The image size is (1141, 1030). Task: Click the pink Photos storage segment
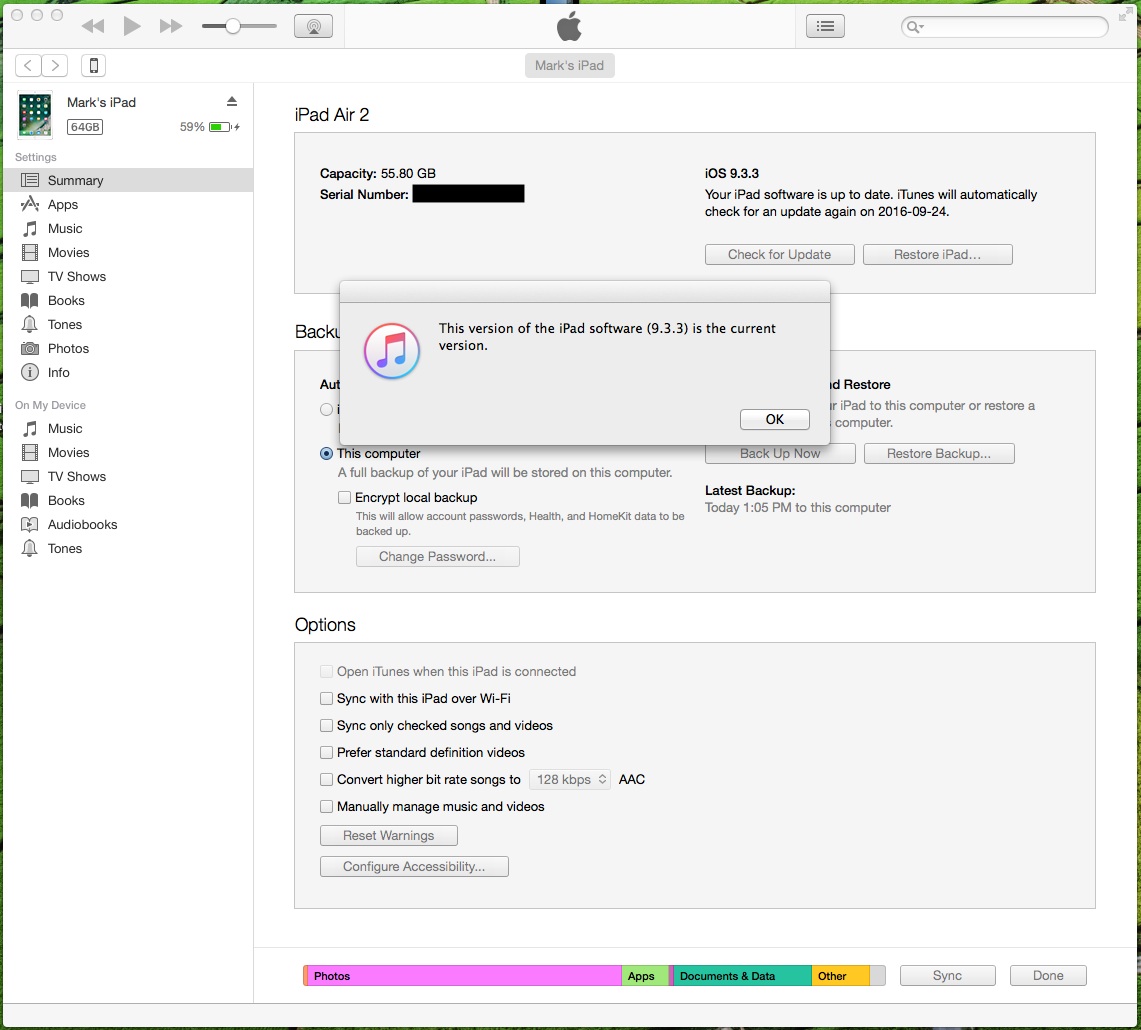click(464, 975)
